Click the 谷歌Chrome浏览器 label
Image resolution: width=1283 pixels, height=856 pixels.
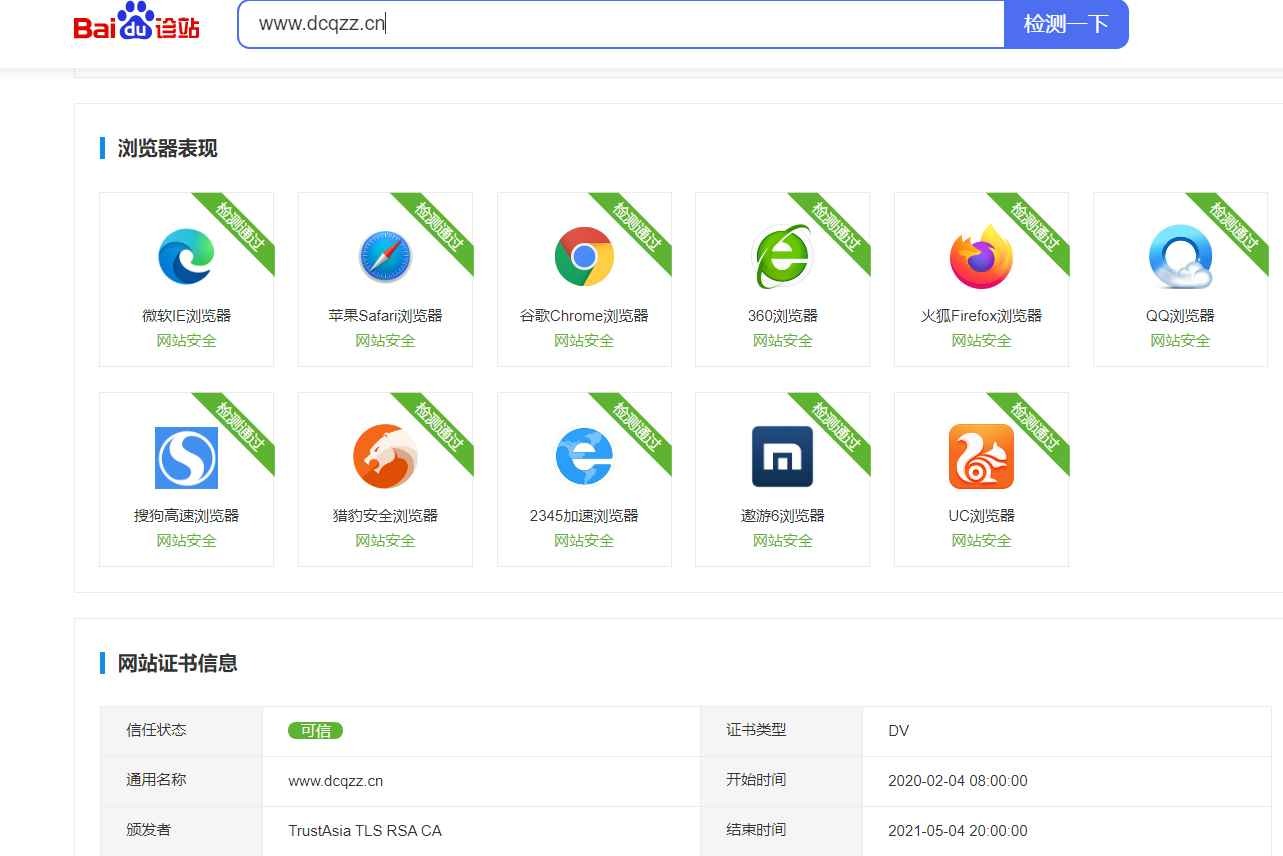click(x=584, y=316)
